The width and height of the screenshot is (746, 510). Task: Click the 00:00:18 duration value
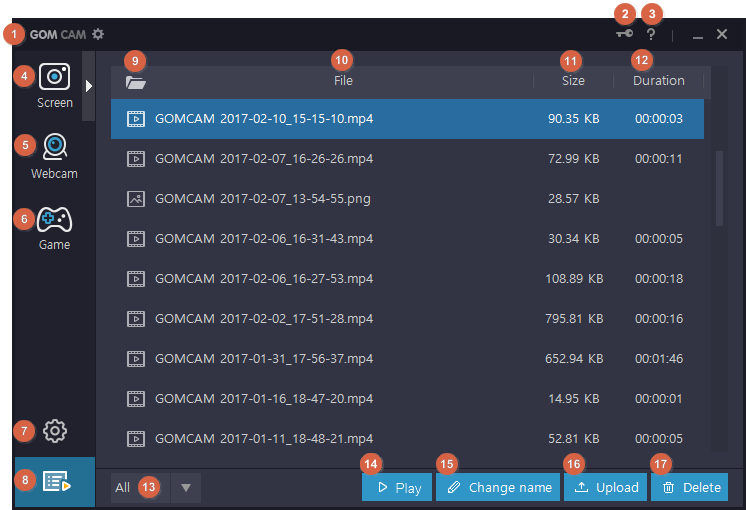coord(659,279)
